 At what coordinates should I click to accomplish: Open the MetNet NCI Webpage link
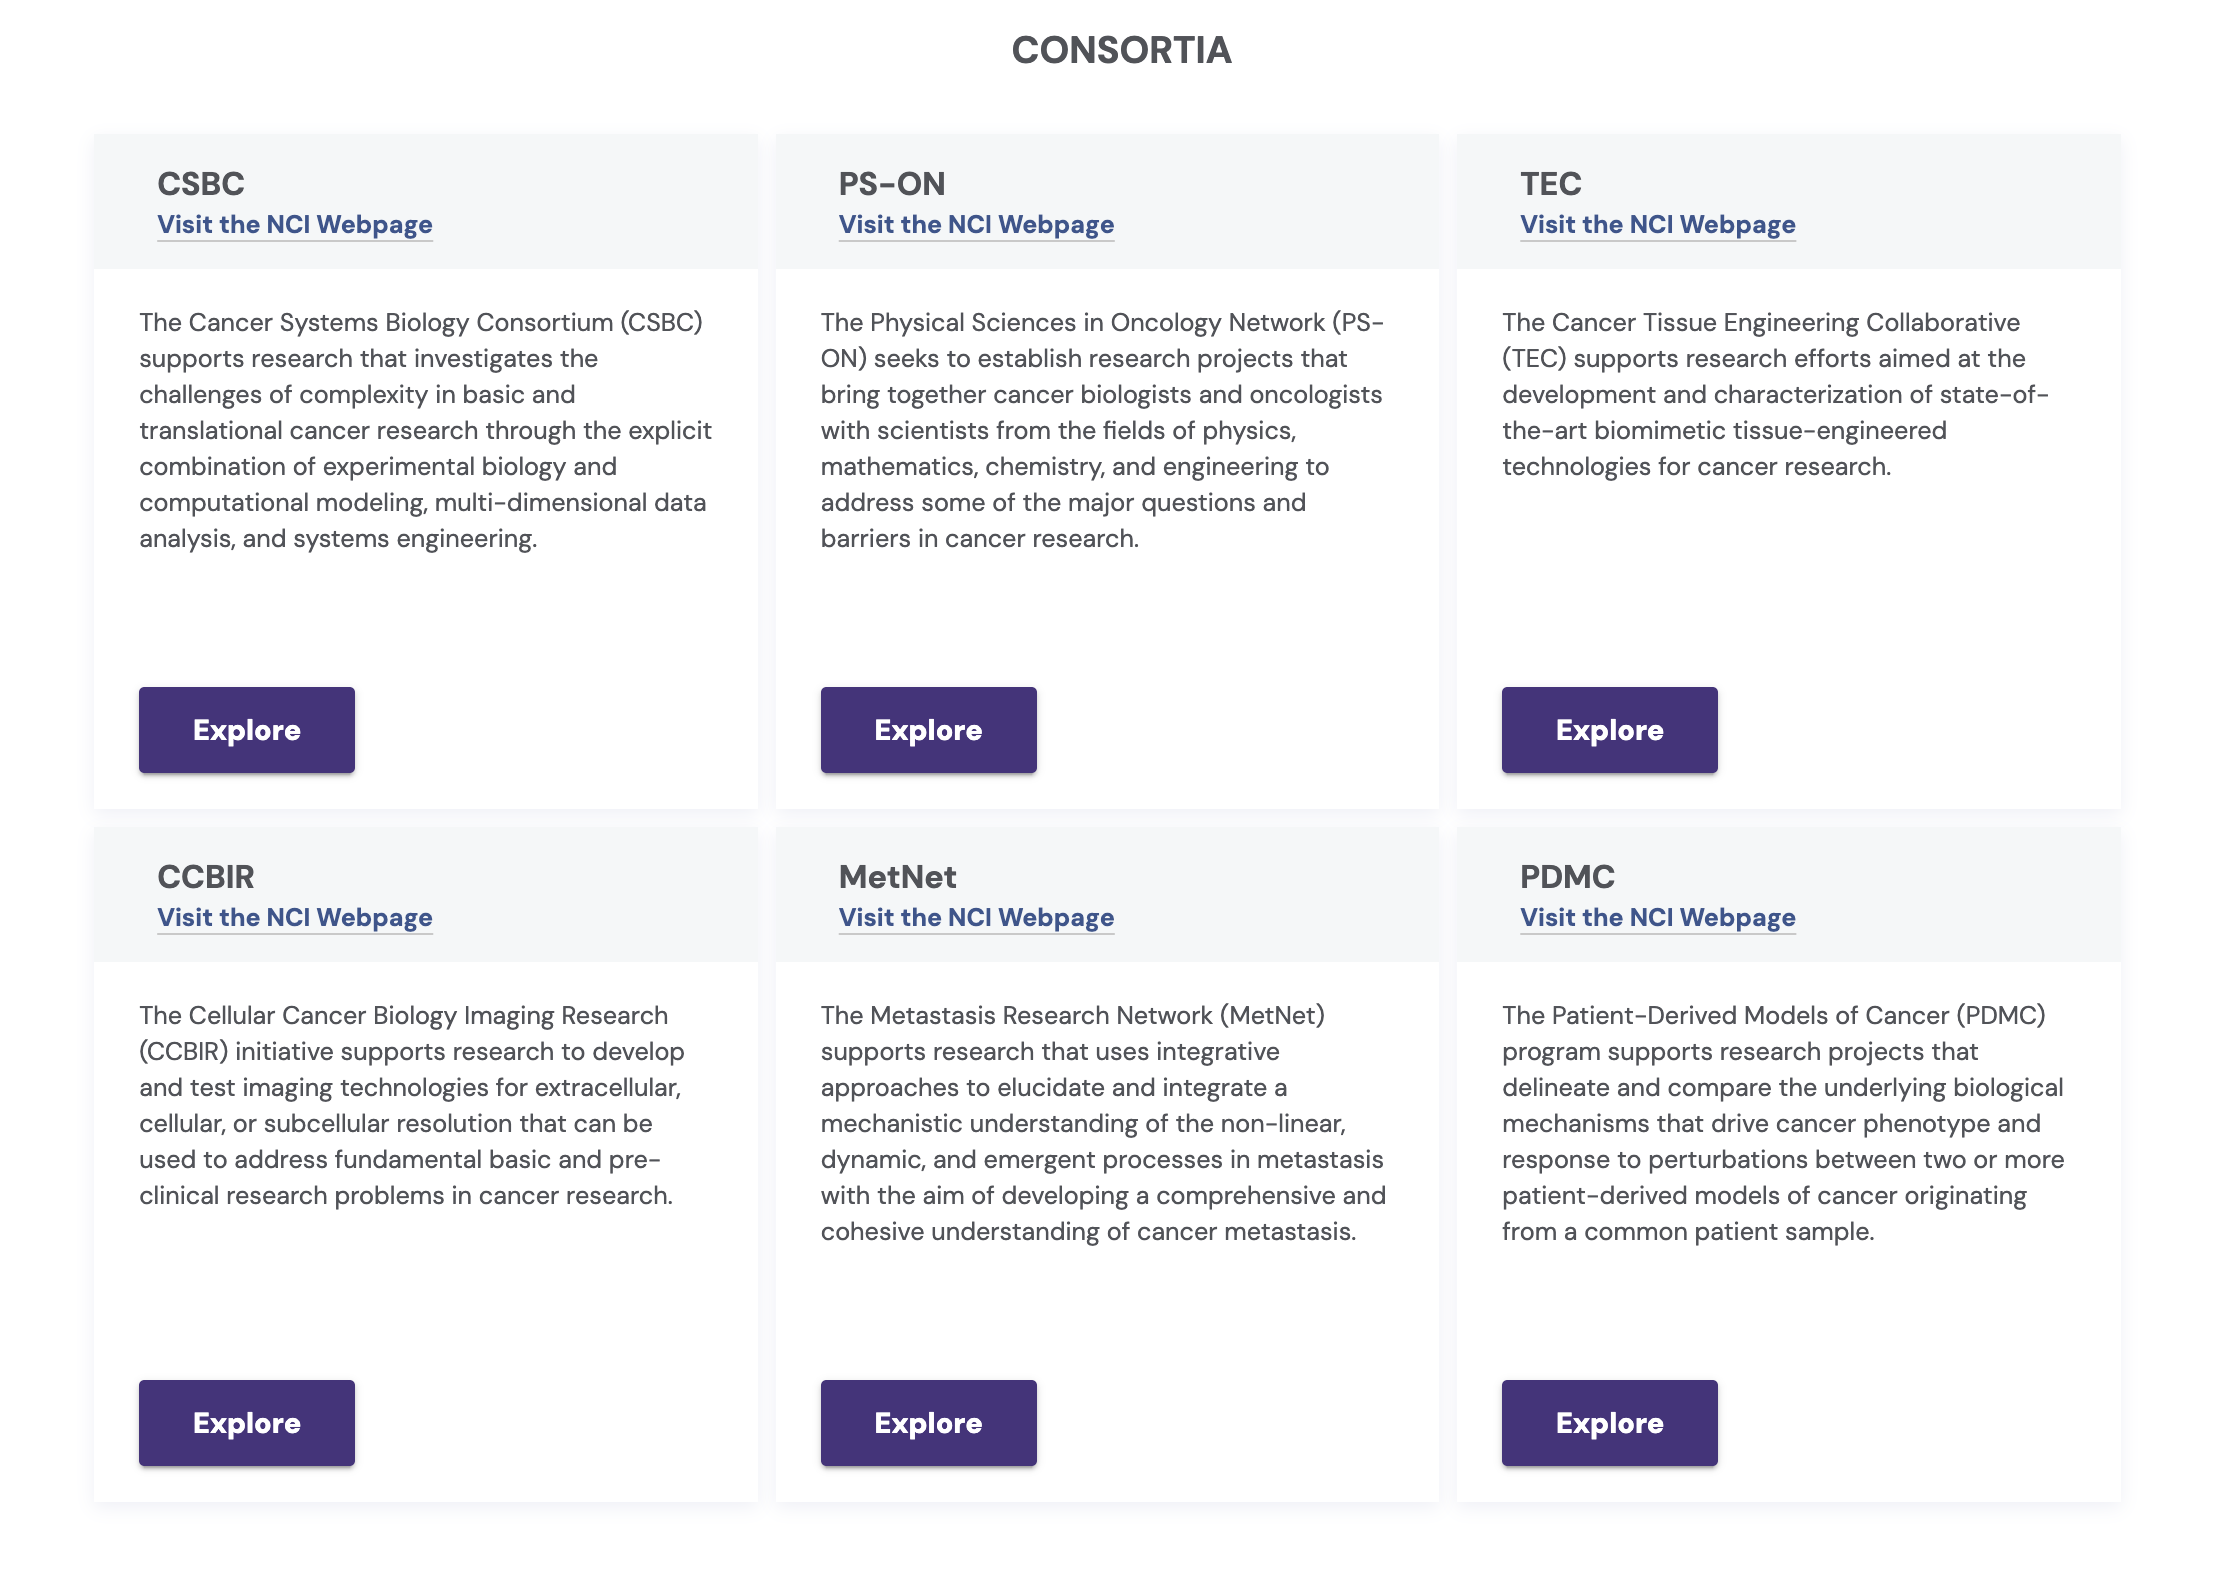point(976,917)
